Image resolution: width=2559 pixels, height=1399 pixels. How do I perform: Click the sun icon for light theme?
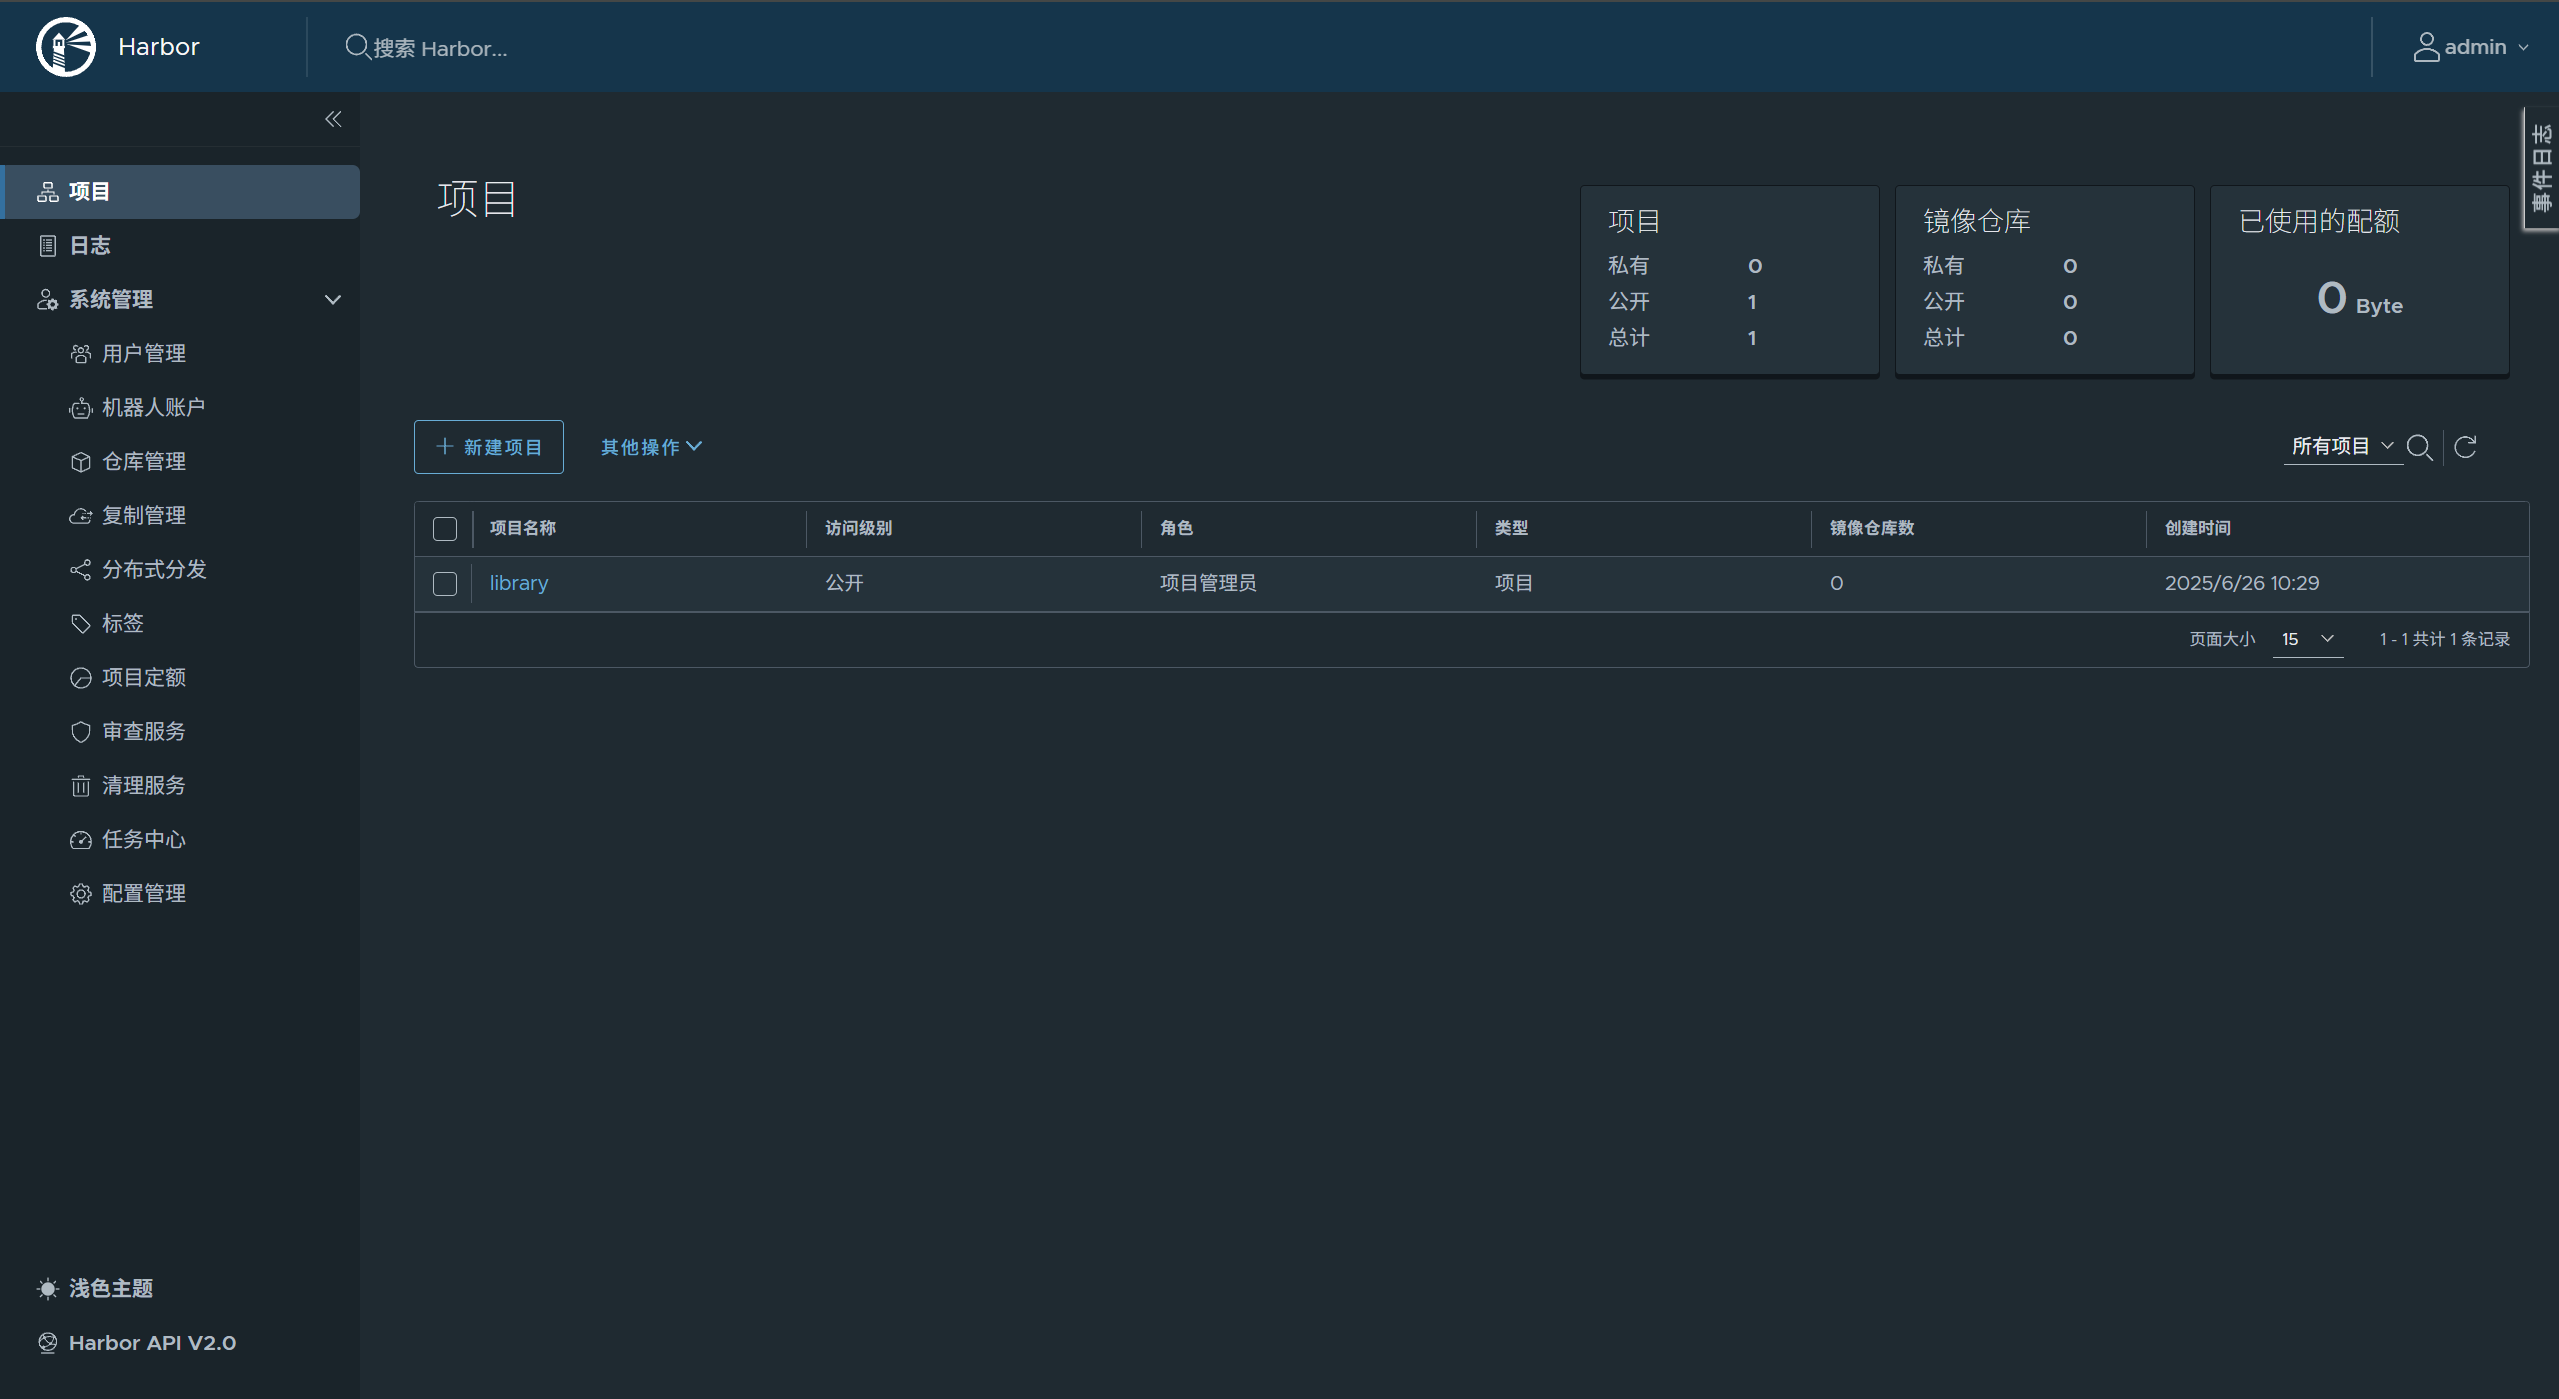tap(47, 1288)
